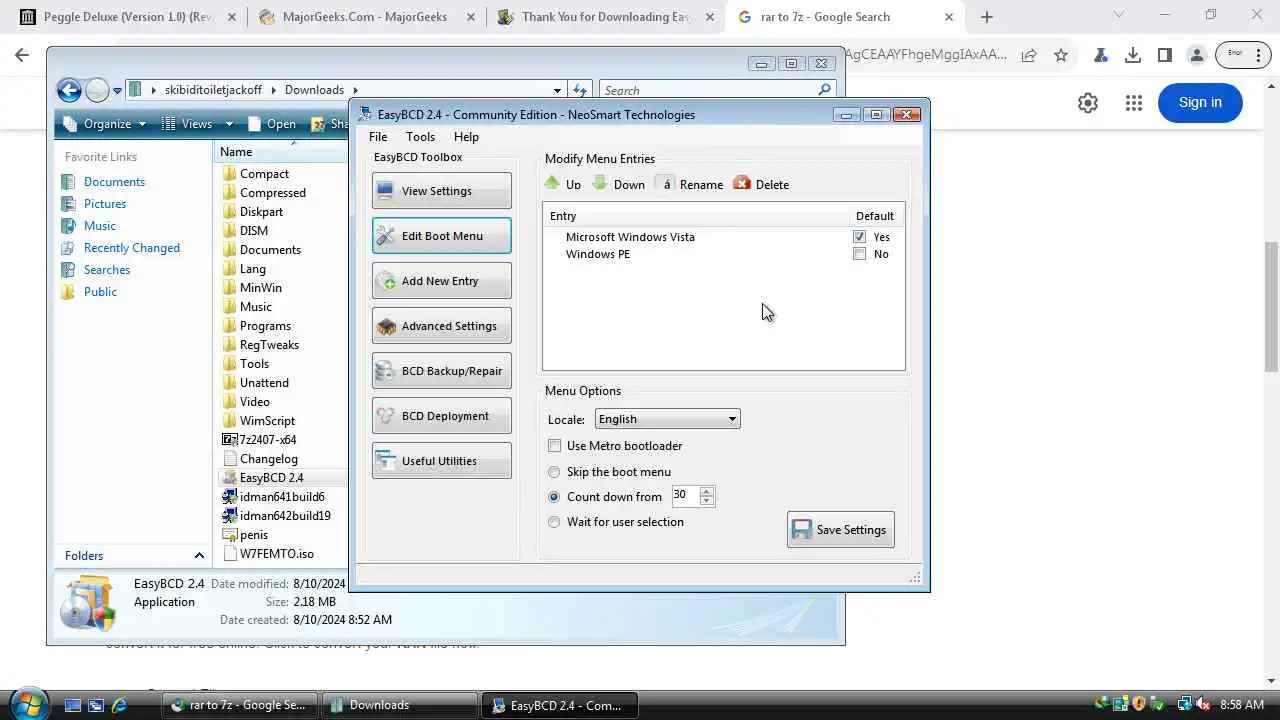1280x720 pixels.
Task: Open the Locale English dropdown
Action: click(667, 419)
